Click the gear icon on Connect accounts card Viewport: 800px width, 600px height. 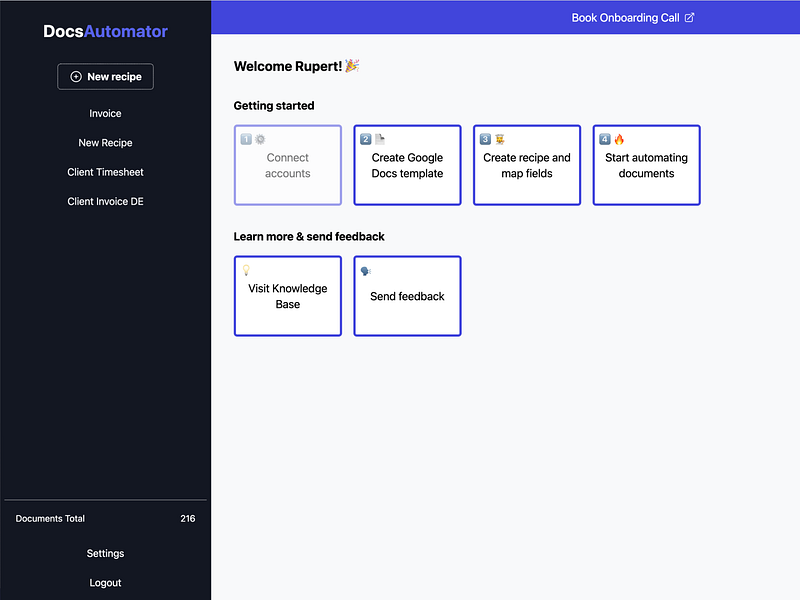point(260,139)
